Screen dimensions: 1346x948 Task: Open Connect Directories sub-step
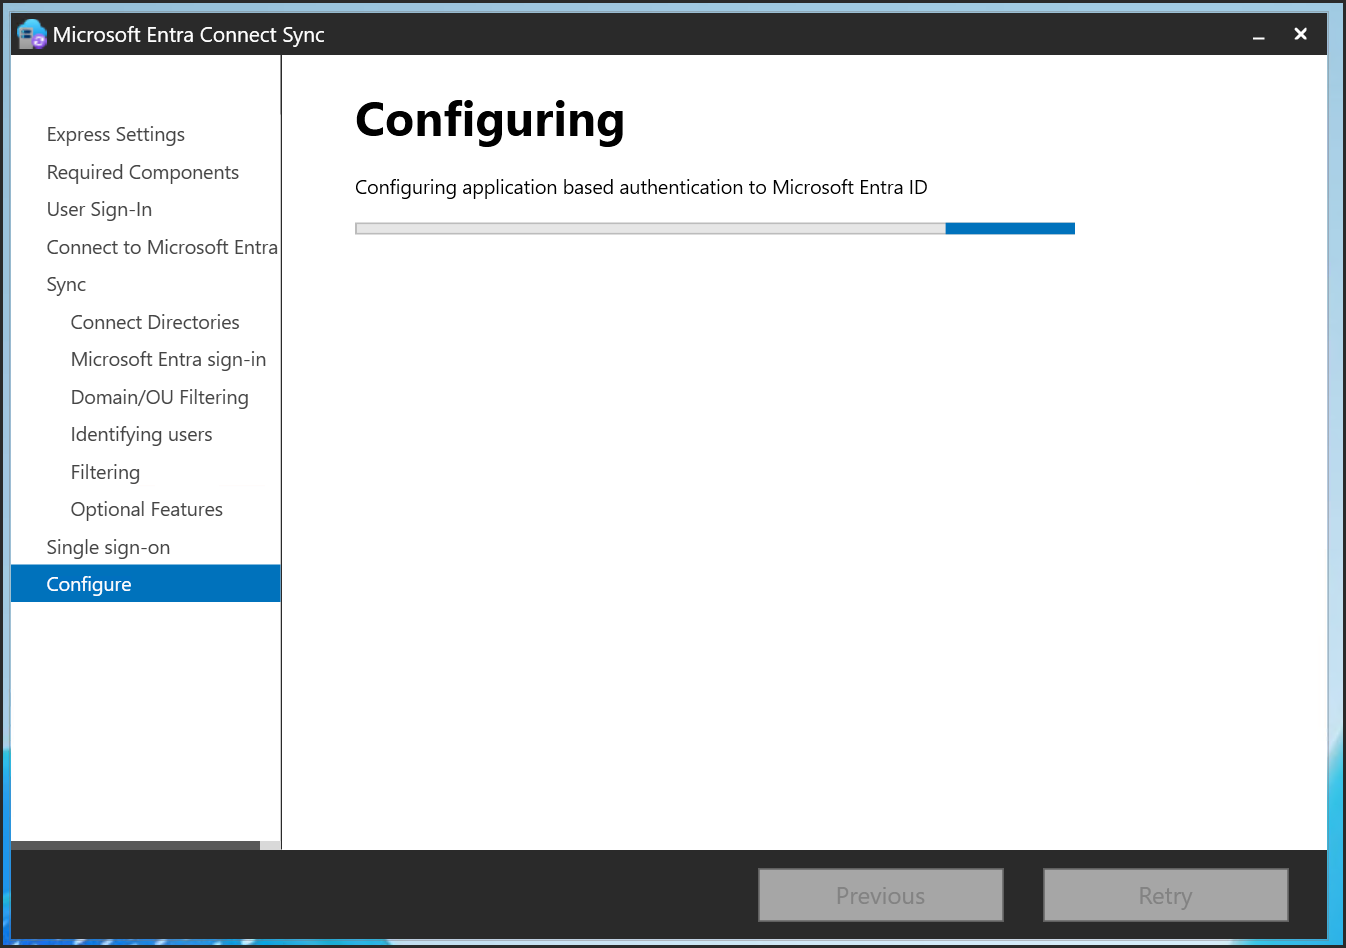coord(155,322)
